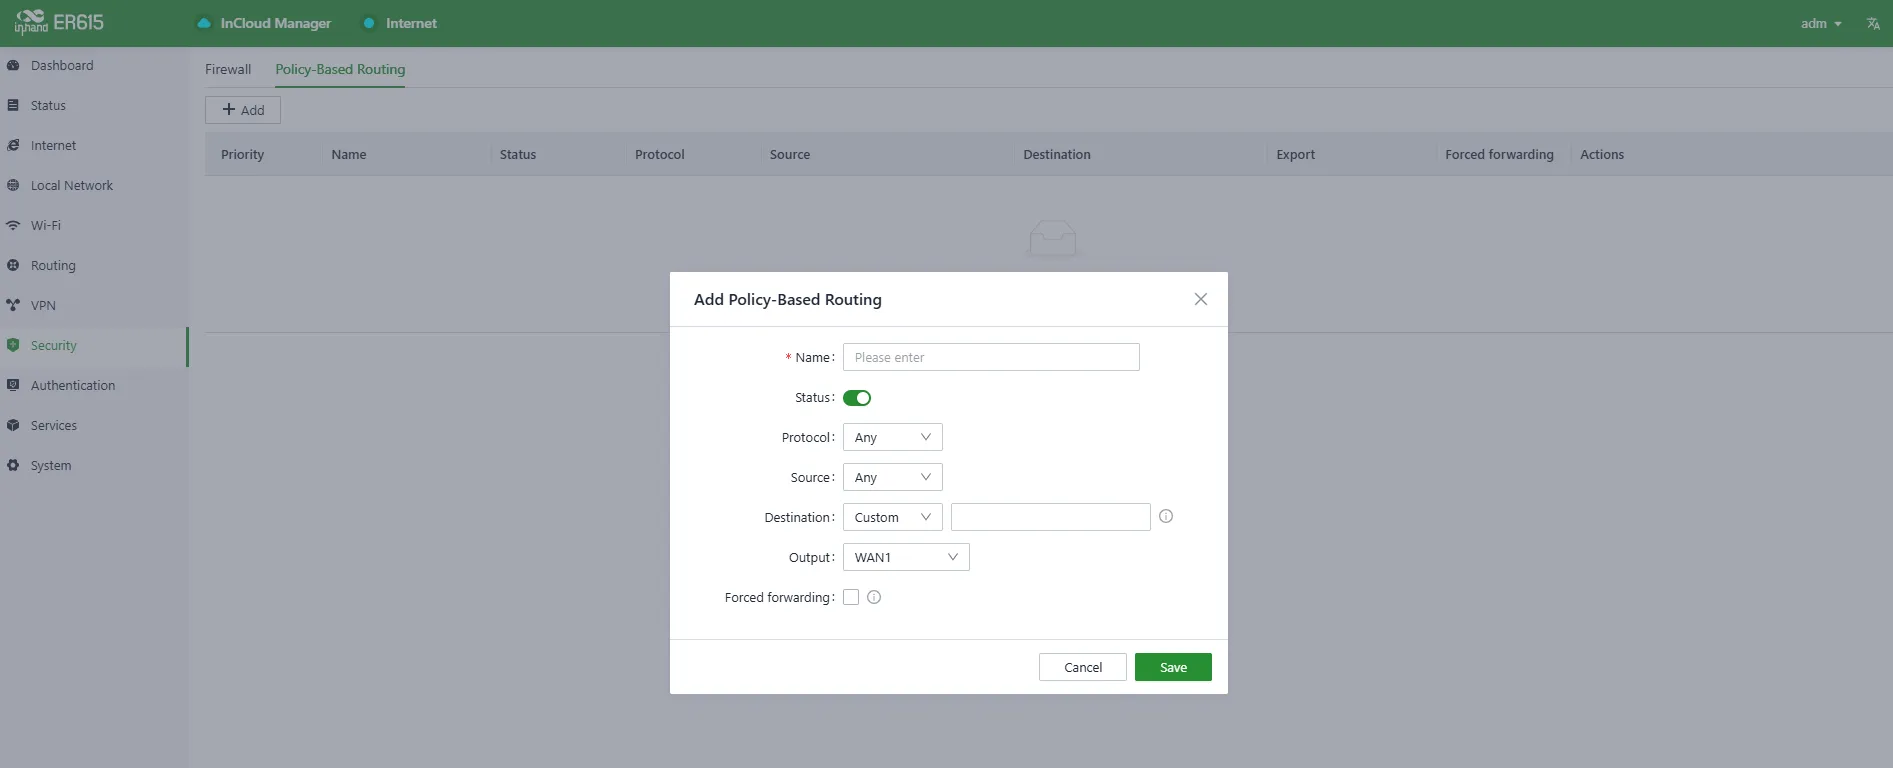Click the InHand ER615 logo
This screenshot has height=768, width=1893.
pos(59,22)
